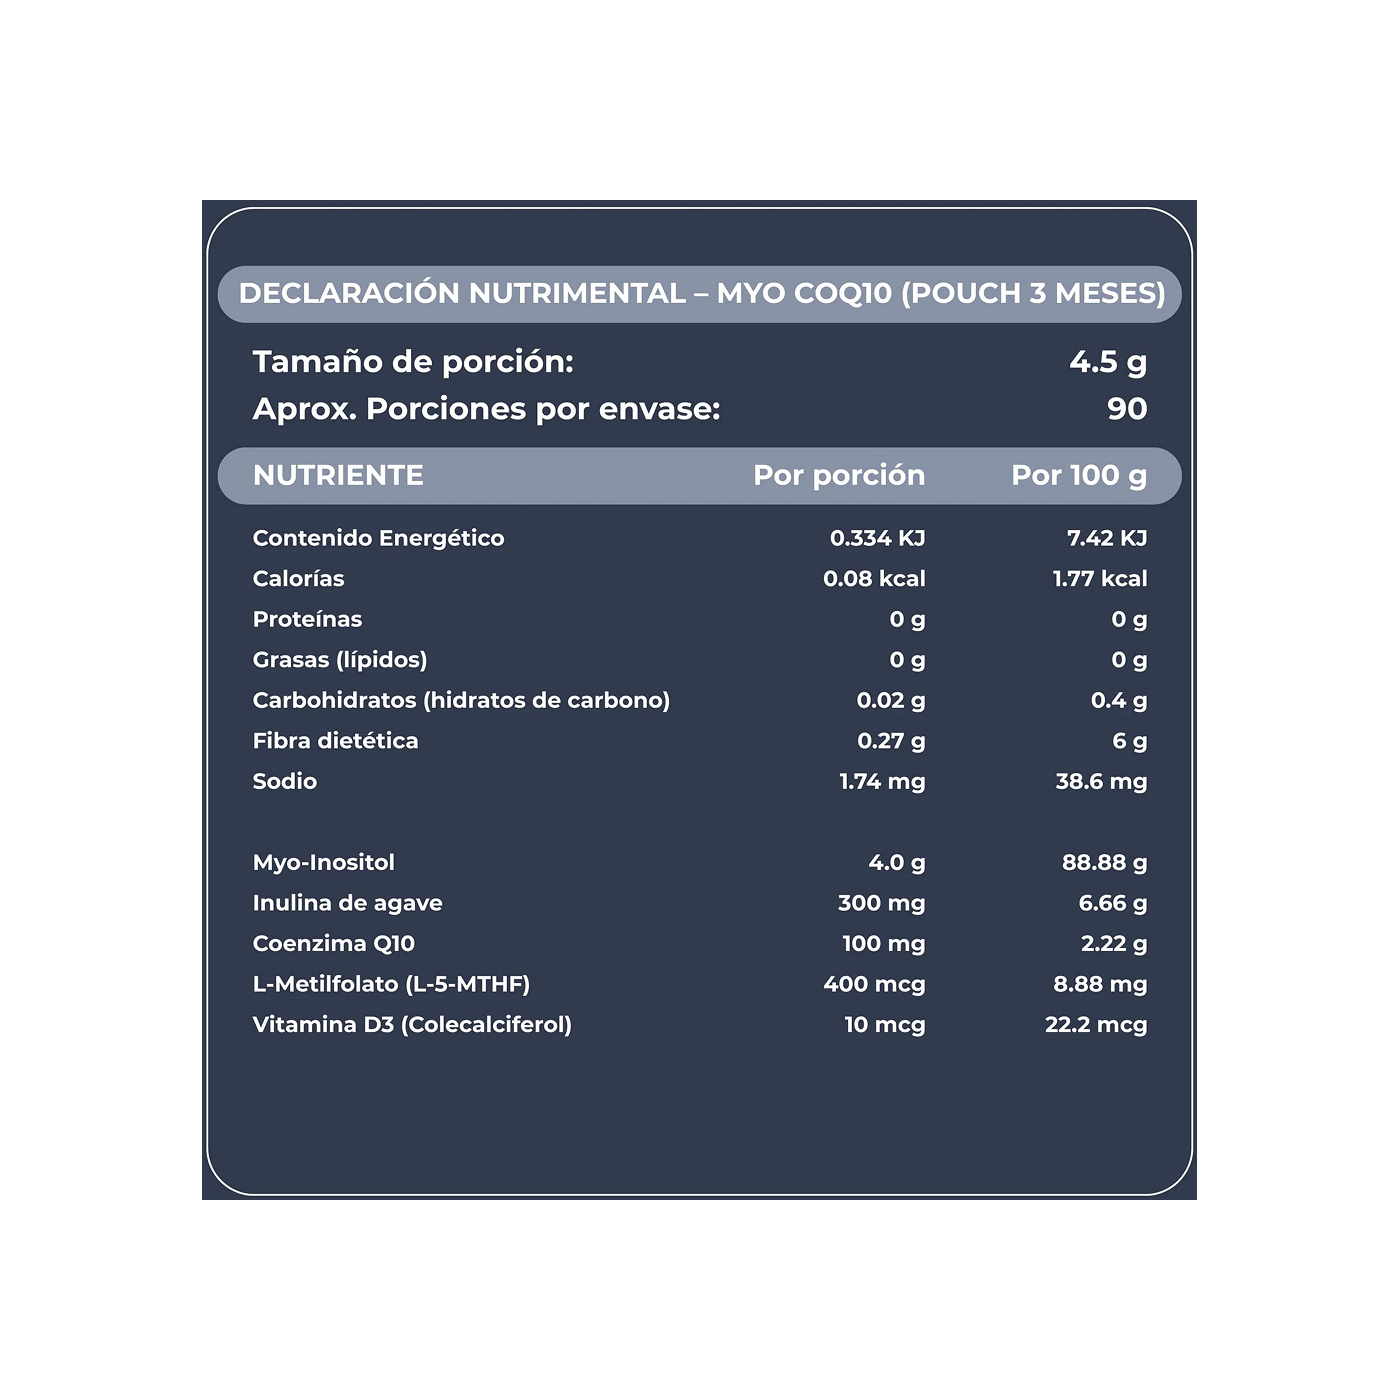This screenshot has height=1400, width=1400.
Task: Click the 4.5 g serving size value
Action: [x=1107, y=362]
